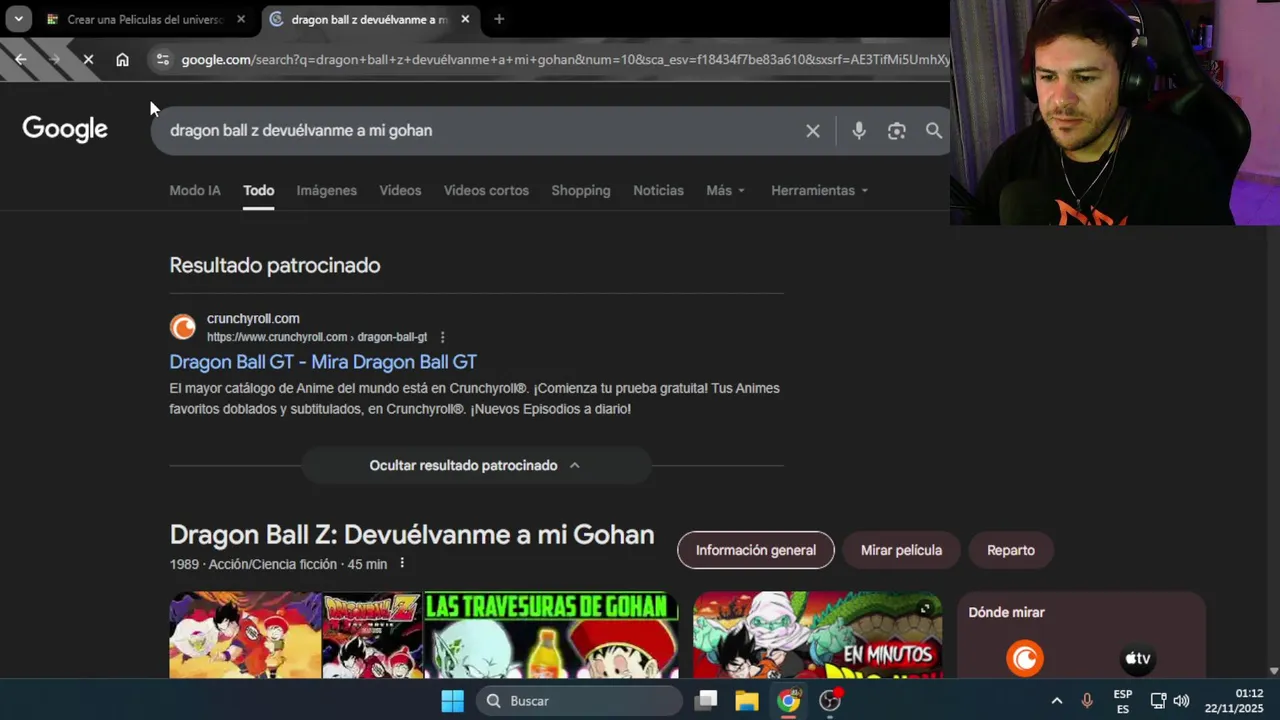This screenshot has width=1280, height=720.
Task: Switch to Videos cortos results
Action: 486,190
